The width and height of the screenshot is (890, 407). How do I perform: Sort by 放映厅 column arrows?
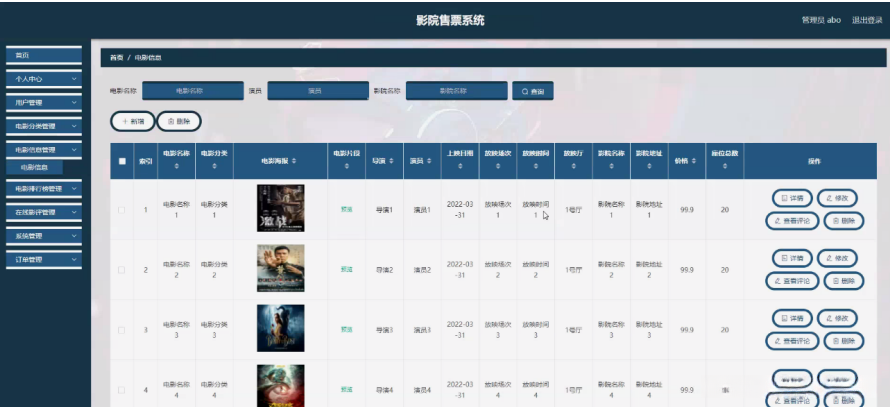[x=573, y=166]
